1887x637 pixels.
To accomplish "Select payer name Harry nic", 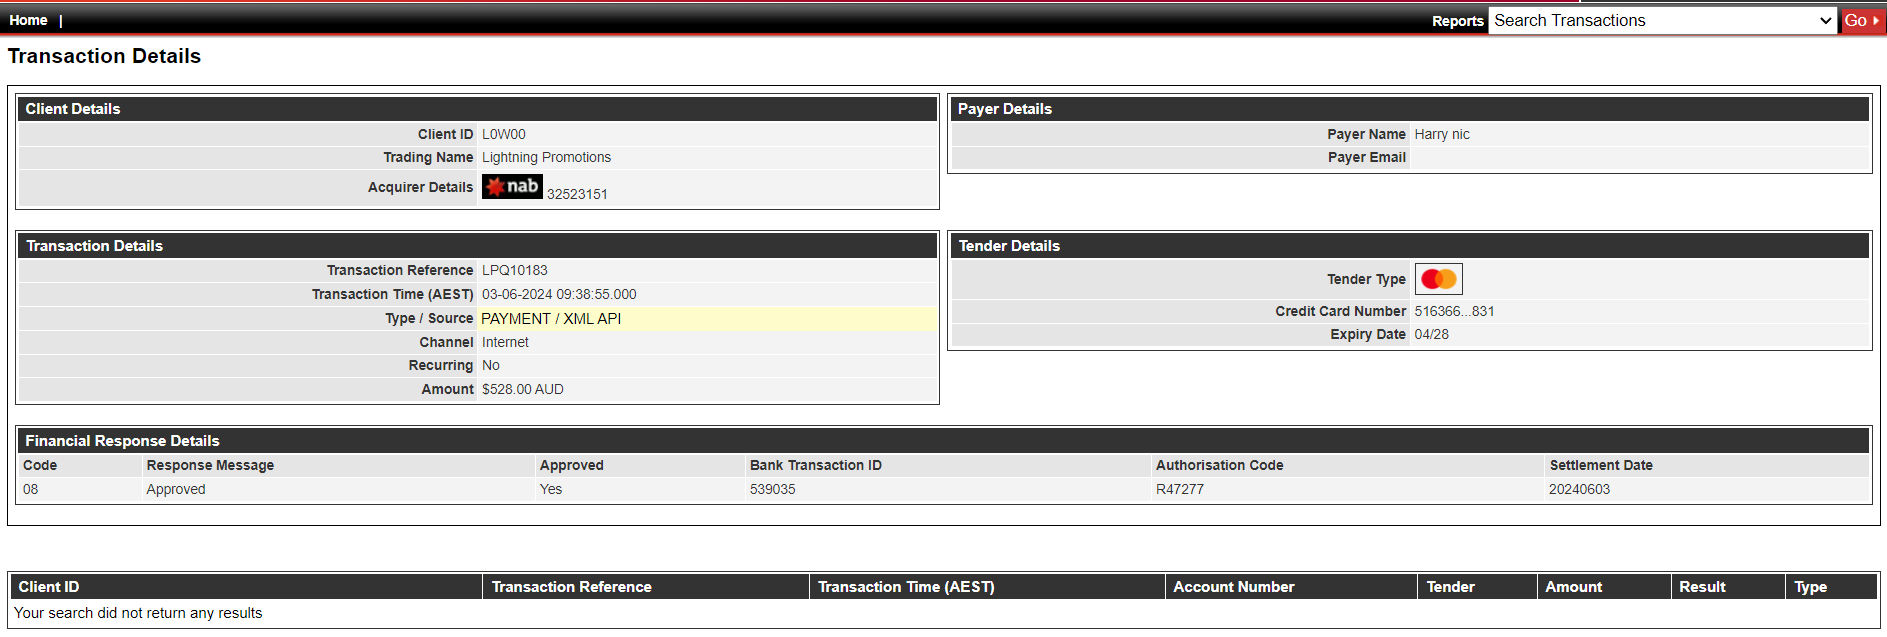I will point(1442,134).
